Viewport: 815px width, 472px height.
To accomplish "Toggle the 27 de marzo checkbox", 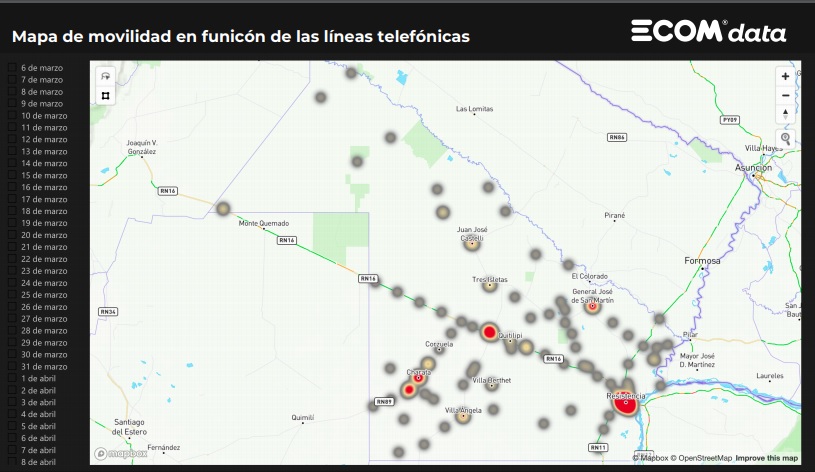I will pos(12,319).
